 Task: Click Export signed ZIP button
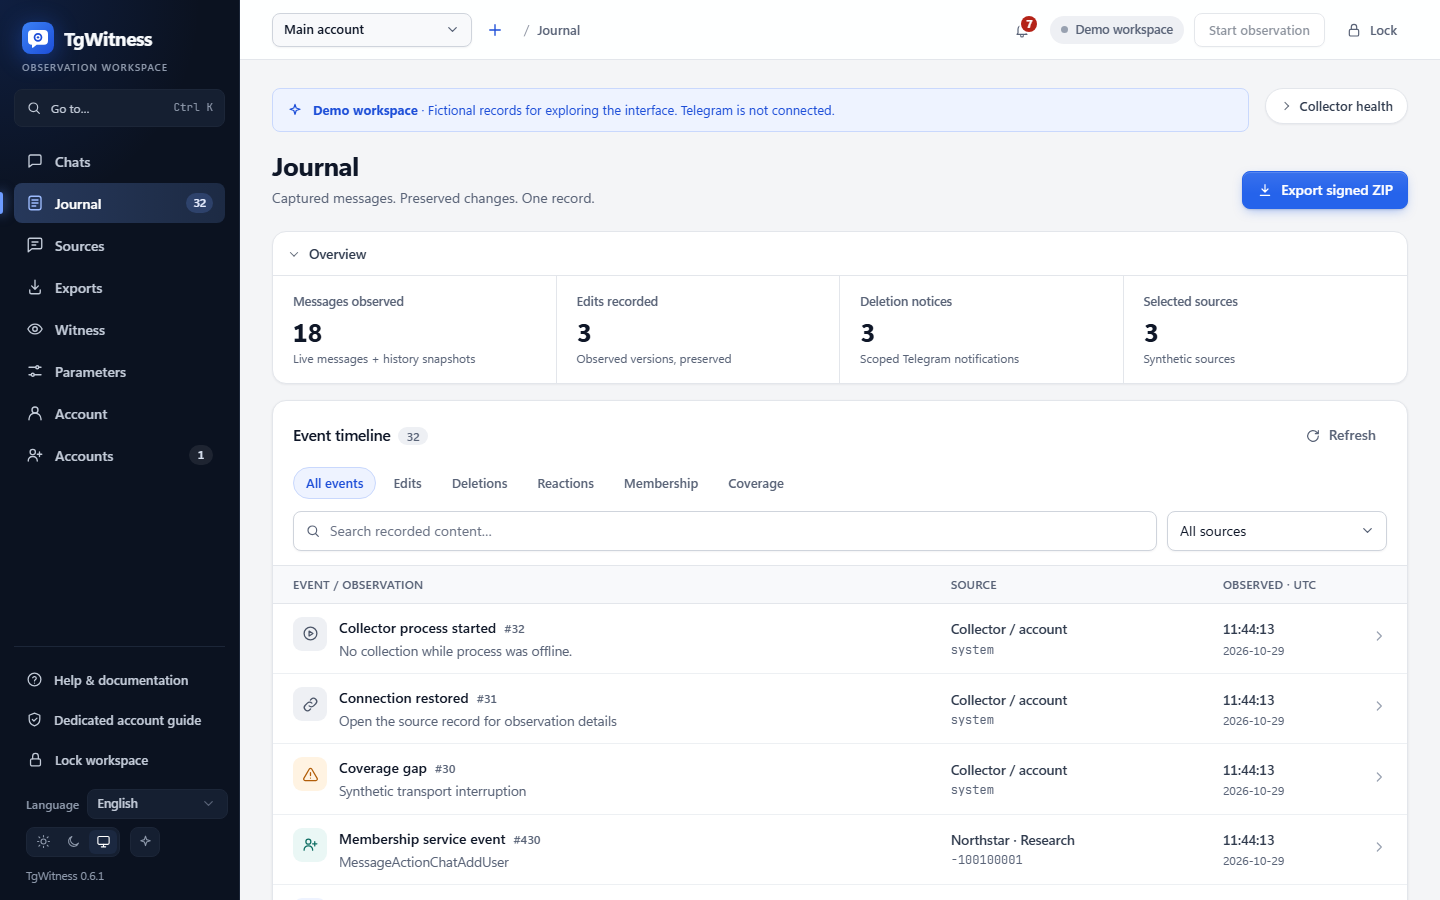tap(1325, 190)
